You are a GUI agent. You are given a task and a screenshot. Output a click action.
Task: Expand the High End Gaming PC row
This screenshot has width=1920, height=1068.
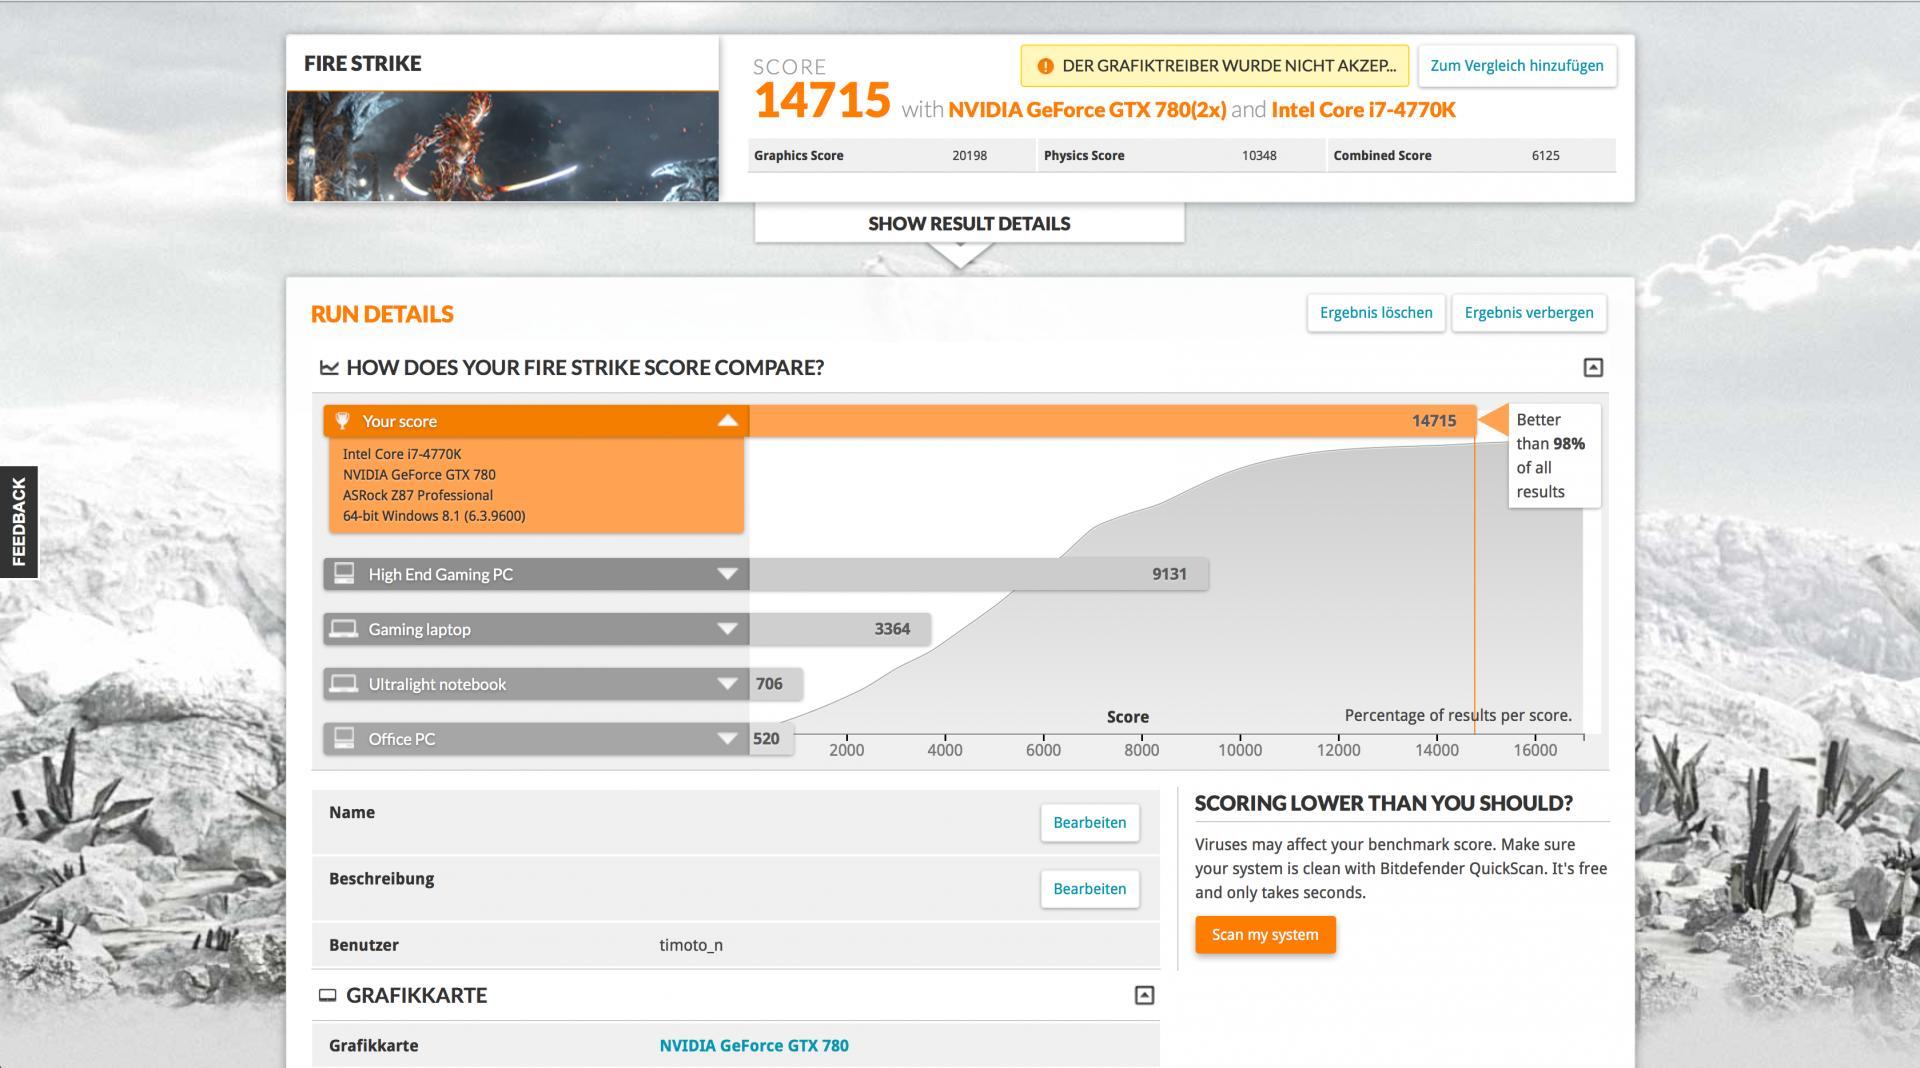click(727, 574)
